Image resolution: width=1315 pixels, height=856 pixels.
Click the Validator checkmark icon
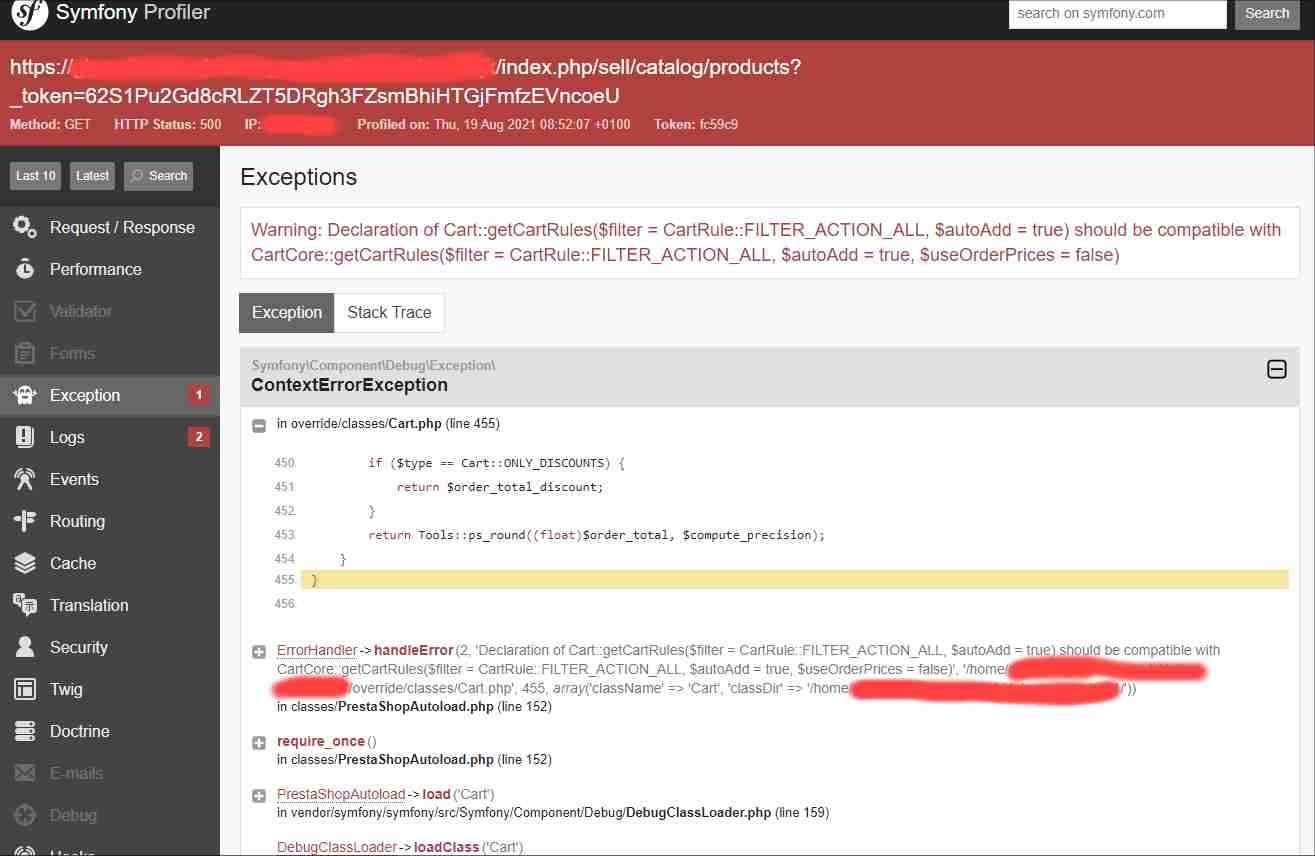click(25, 311)
